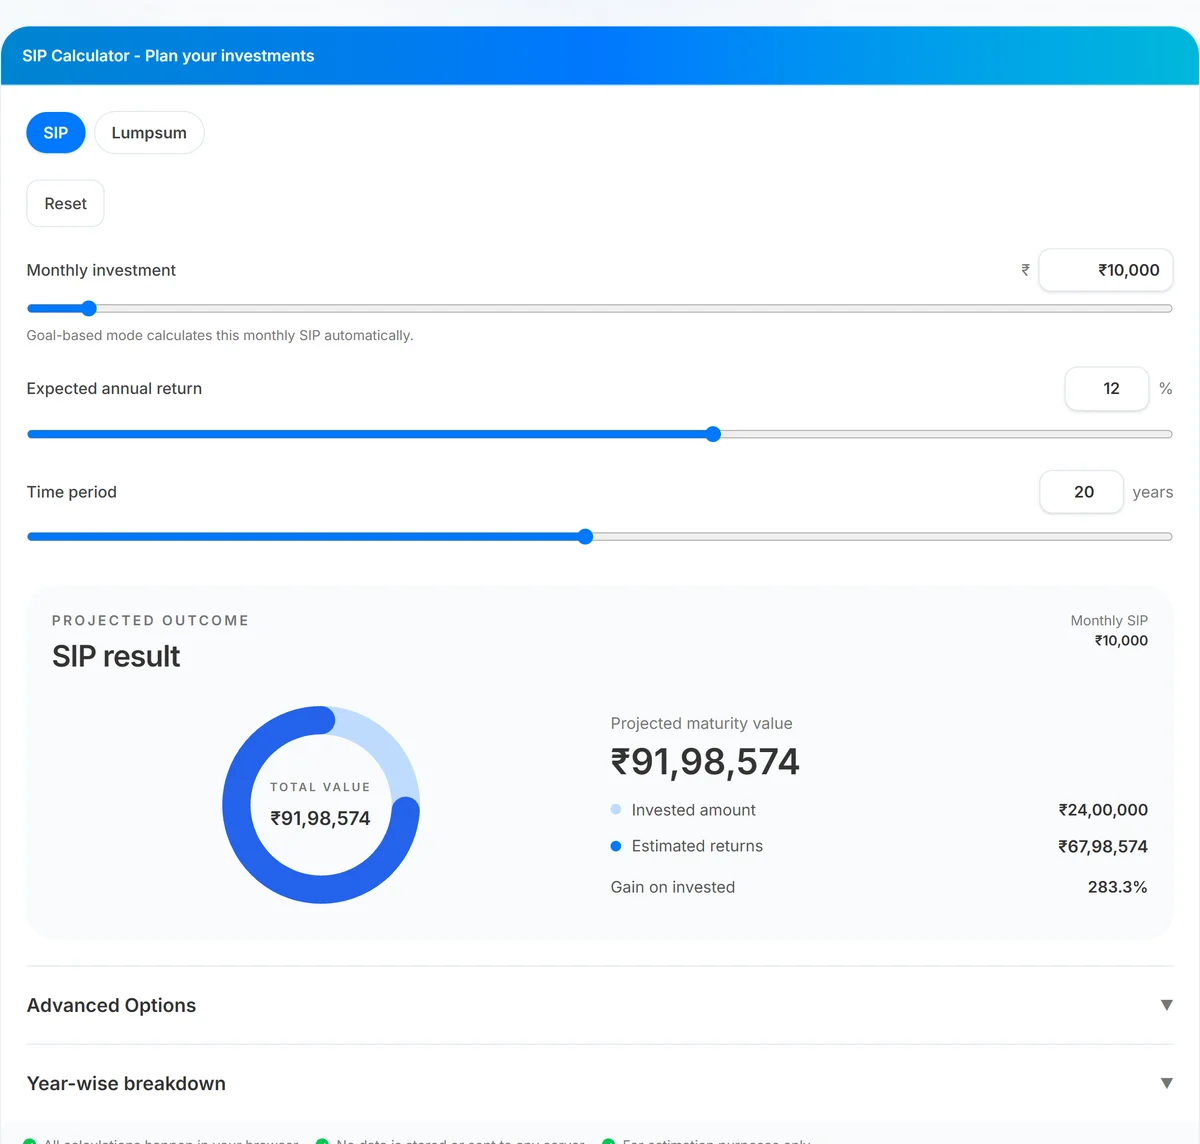This screenshot has height=1144, width=1200.
Task: Click the Gain on invested label
Action: tap(673, 887)
